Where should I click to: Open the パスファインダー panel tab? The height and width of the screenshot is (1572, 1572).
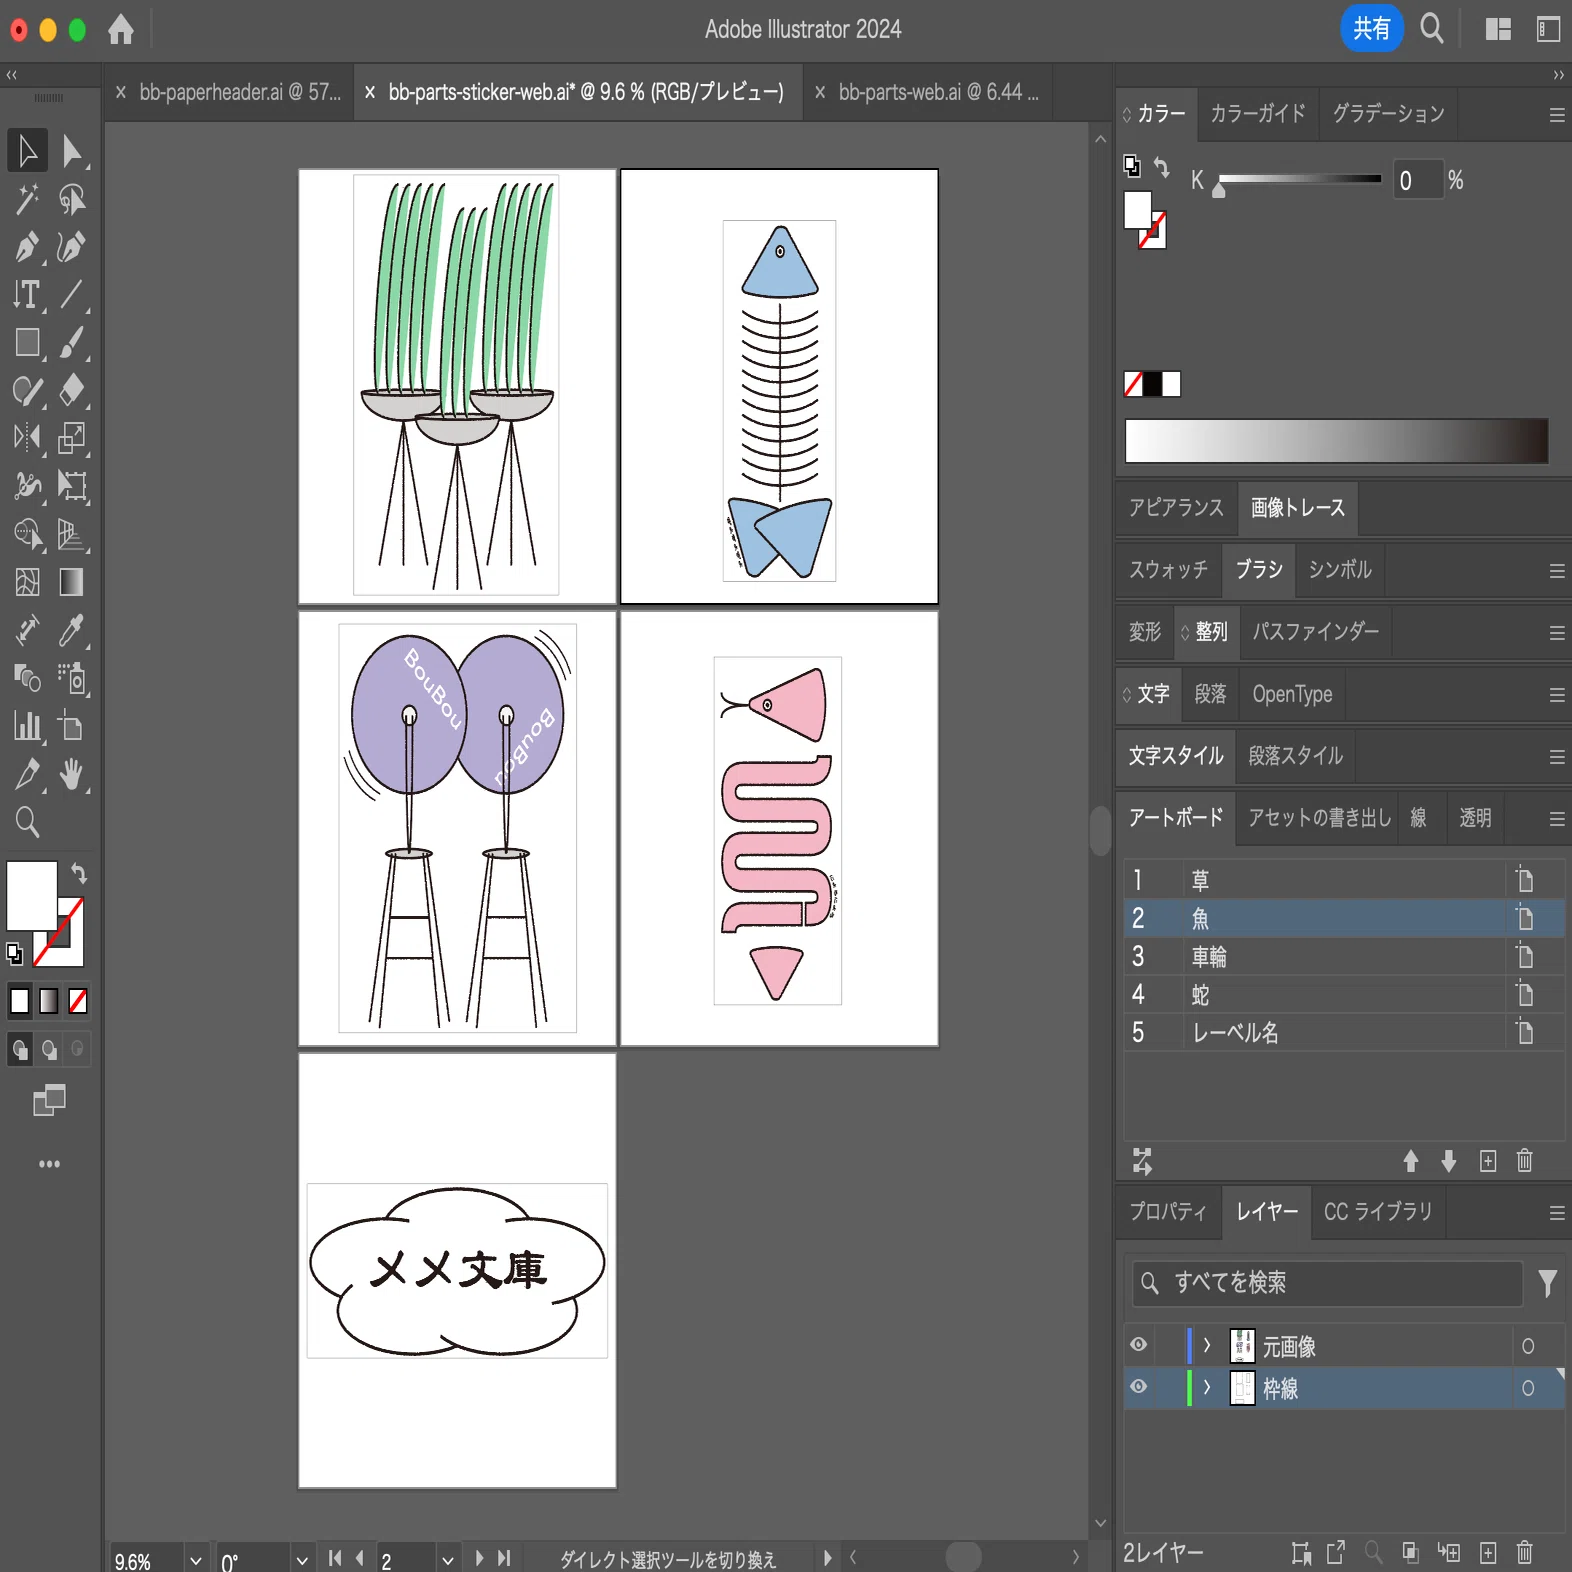click(1315, 631)
